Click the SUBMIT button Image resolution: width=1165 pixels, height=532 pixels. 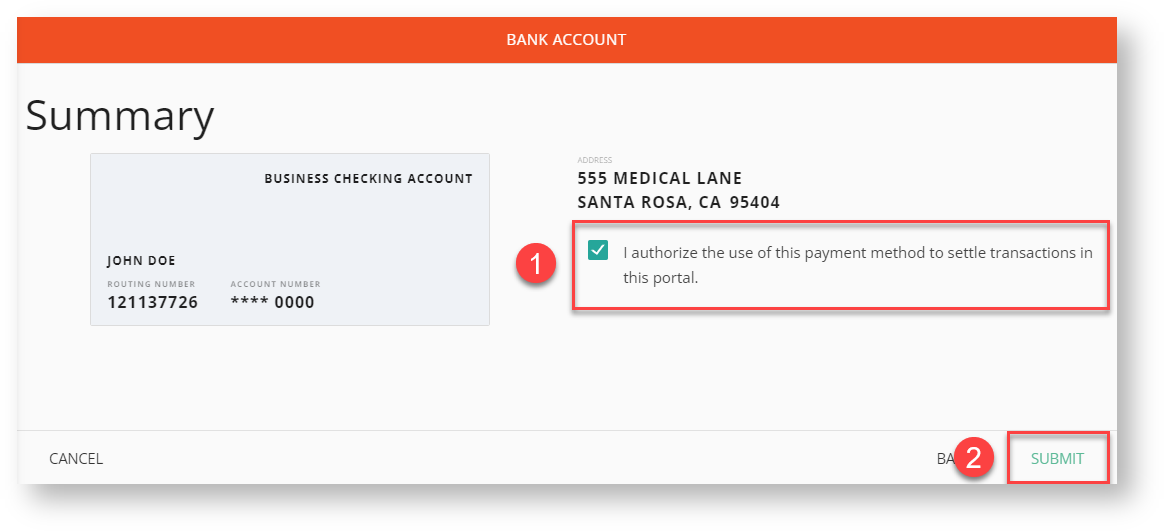[x=1057, y=459]
